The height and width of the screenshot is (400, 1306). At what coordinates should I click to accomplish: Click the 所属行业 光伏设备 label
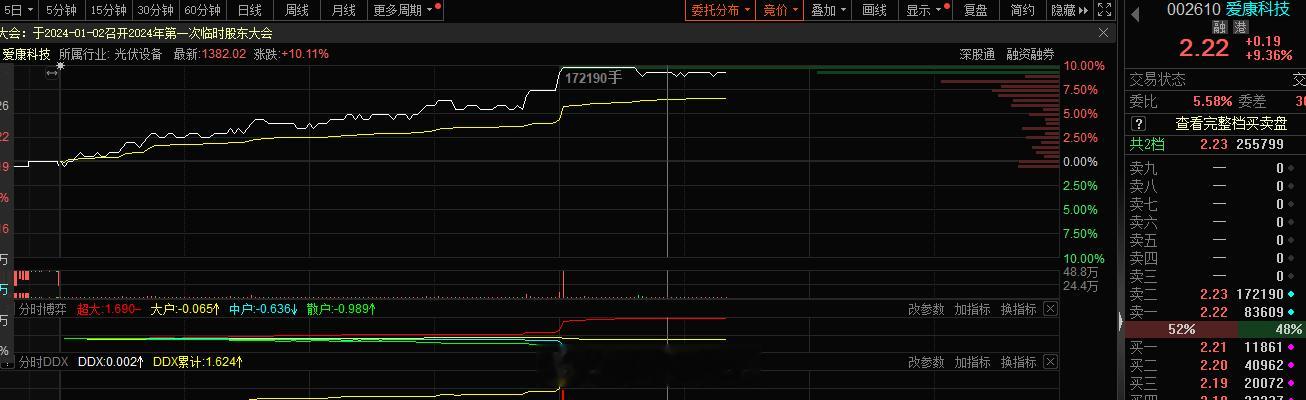click(110, 54)
